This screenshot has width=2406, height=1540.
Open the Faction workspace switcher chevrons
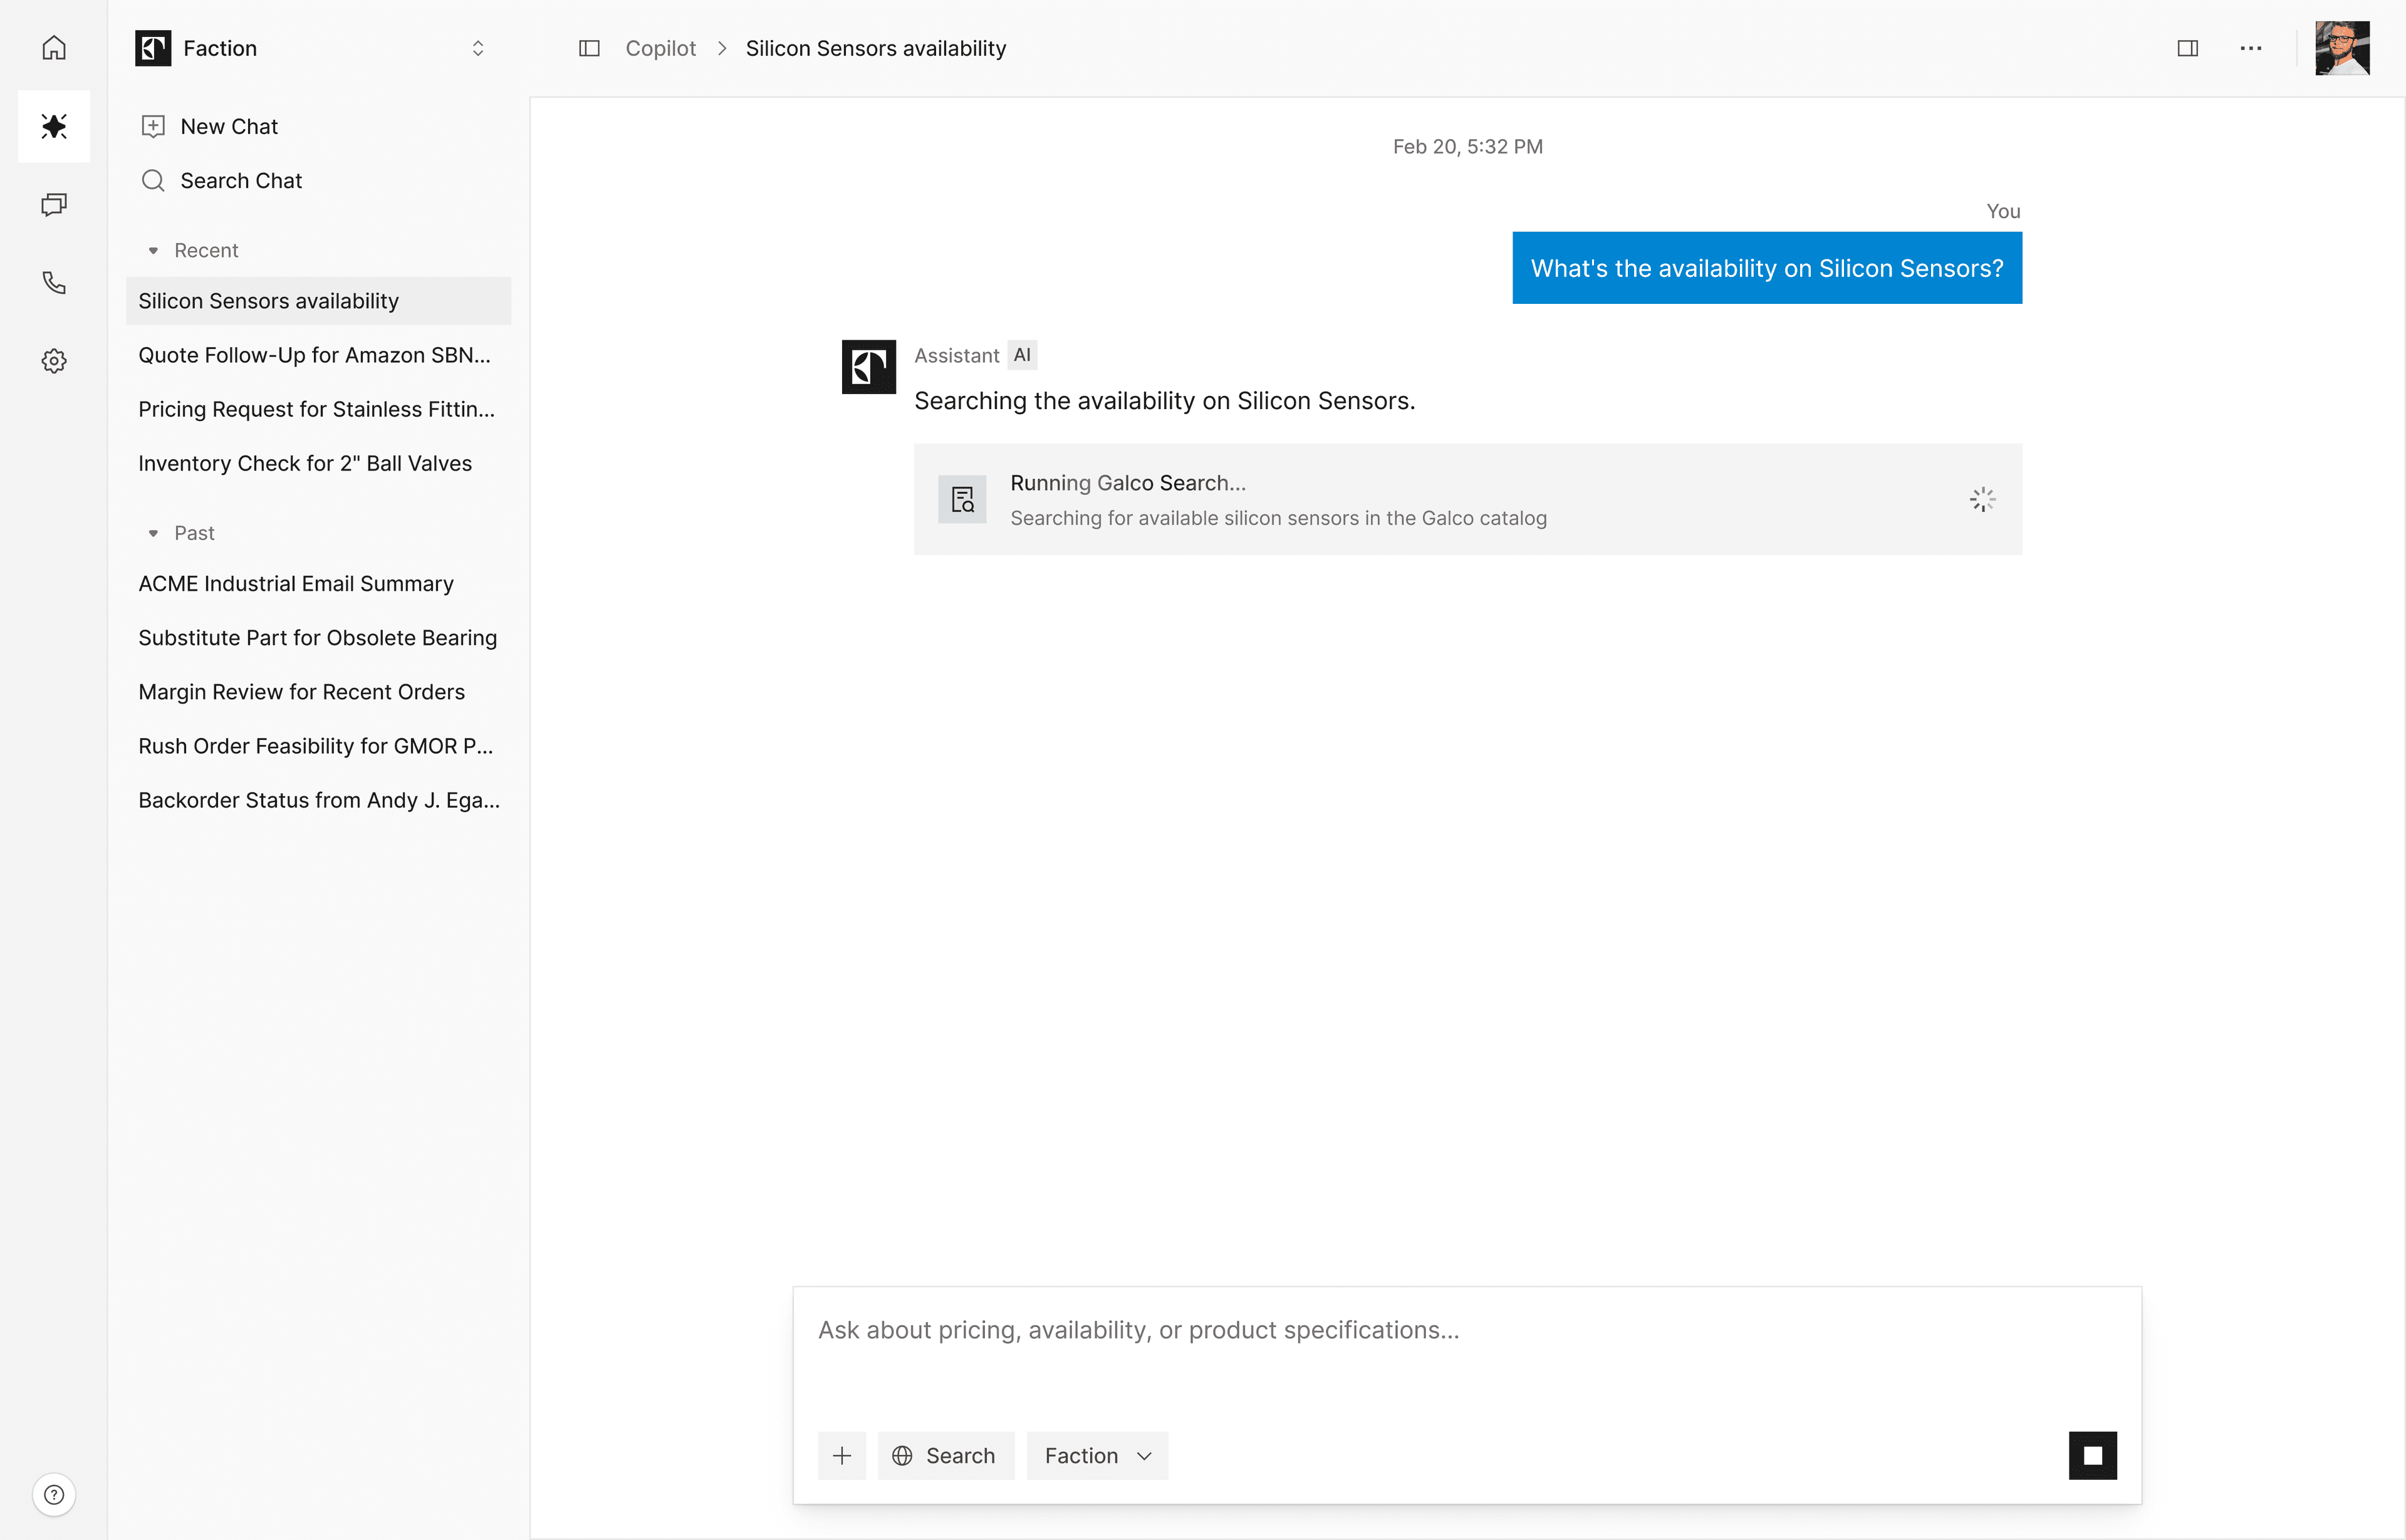point(478,48)
